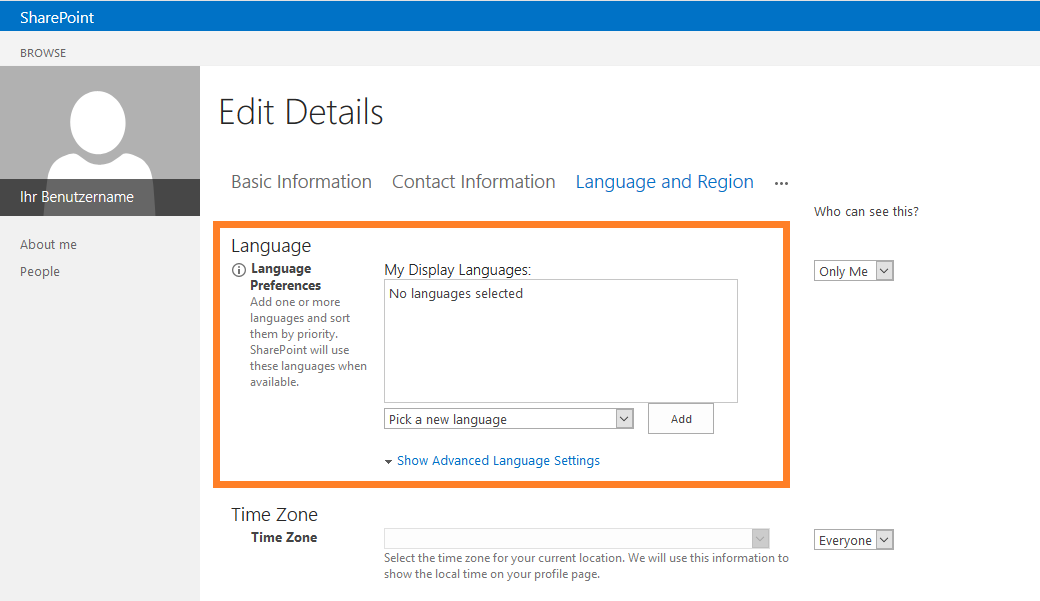The image size is (1040, 601).
Task: Open the Time Zone dropdown
Action: coord(576,538)
